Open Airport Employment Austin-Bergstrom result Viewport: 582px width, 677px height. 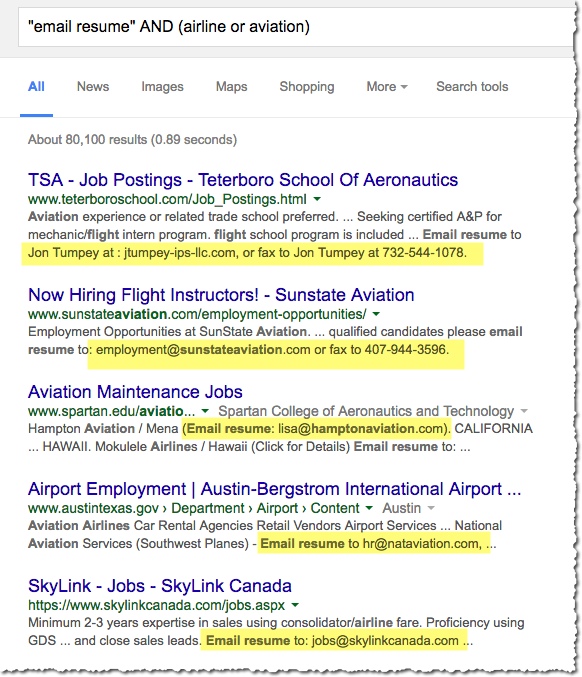(x=275, y=489)
